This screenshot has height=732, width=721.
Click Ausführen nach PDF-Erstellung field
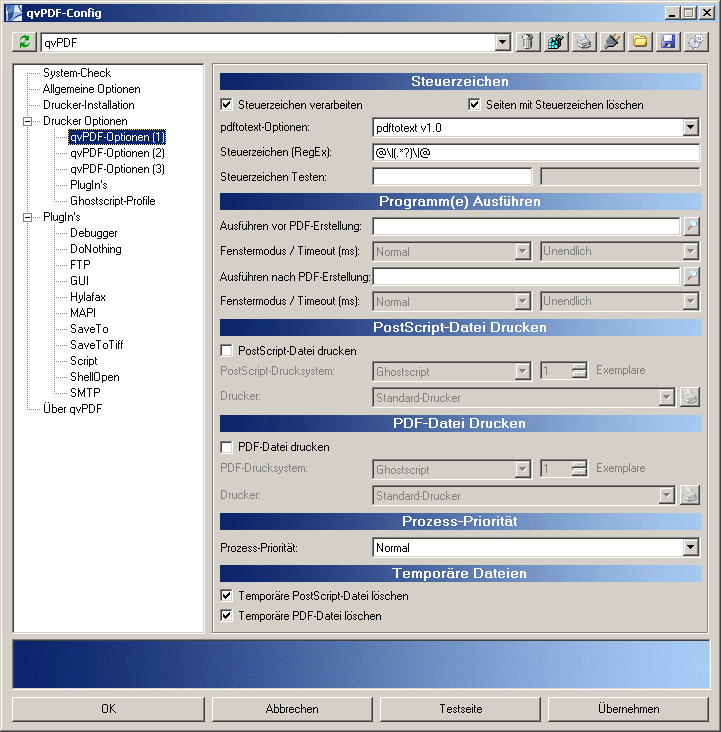click(x=526, y=276)
